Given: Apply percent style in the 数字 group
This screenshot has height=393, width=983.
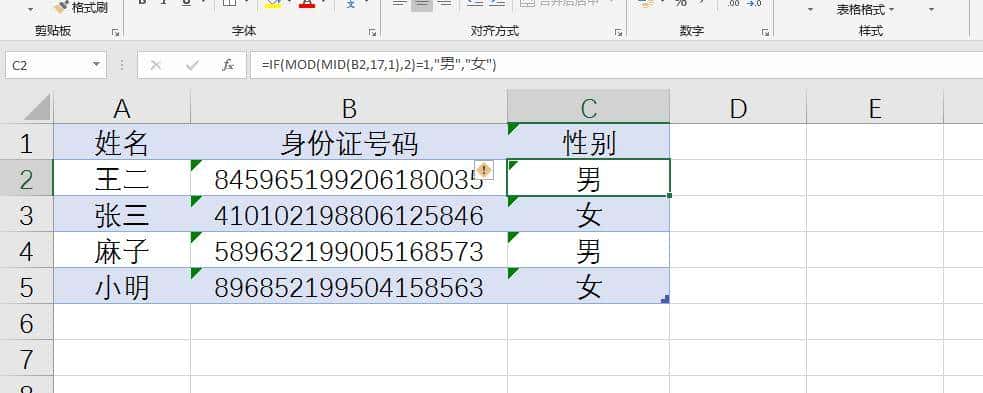Looking at the screenshot, I should pos(681,4).
